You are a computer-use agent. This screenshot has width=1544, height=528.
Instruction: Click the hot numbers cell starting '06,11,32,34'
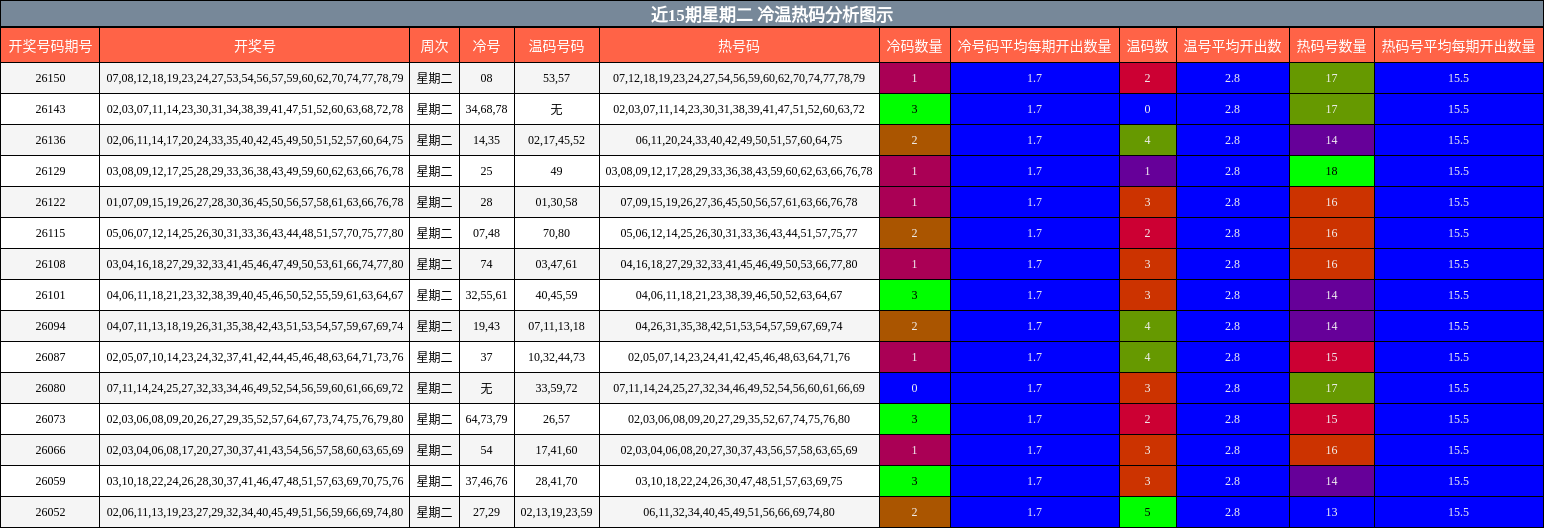pos(739,512)
